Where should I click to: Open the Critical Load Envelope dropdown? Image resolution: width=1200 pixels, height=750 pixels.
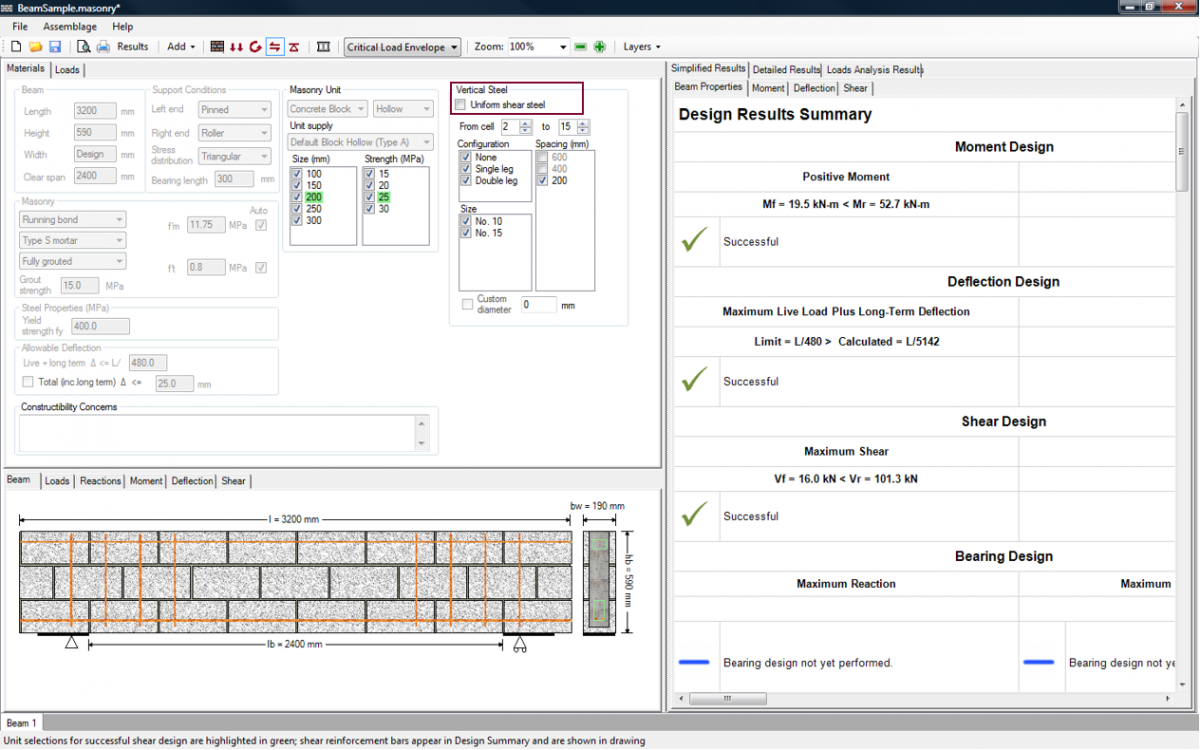[x=402, y=47]
